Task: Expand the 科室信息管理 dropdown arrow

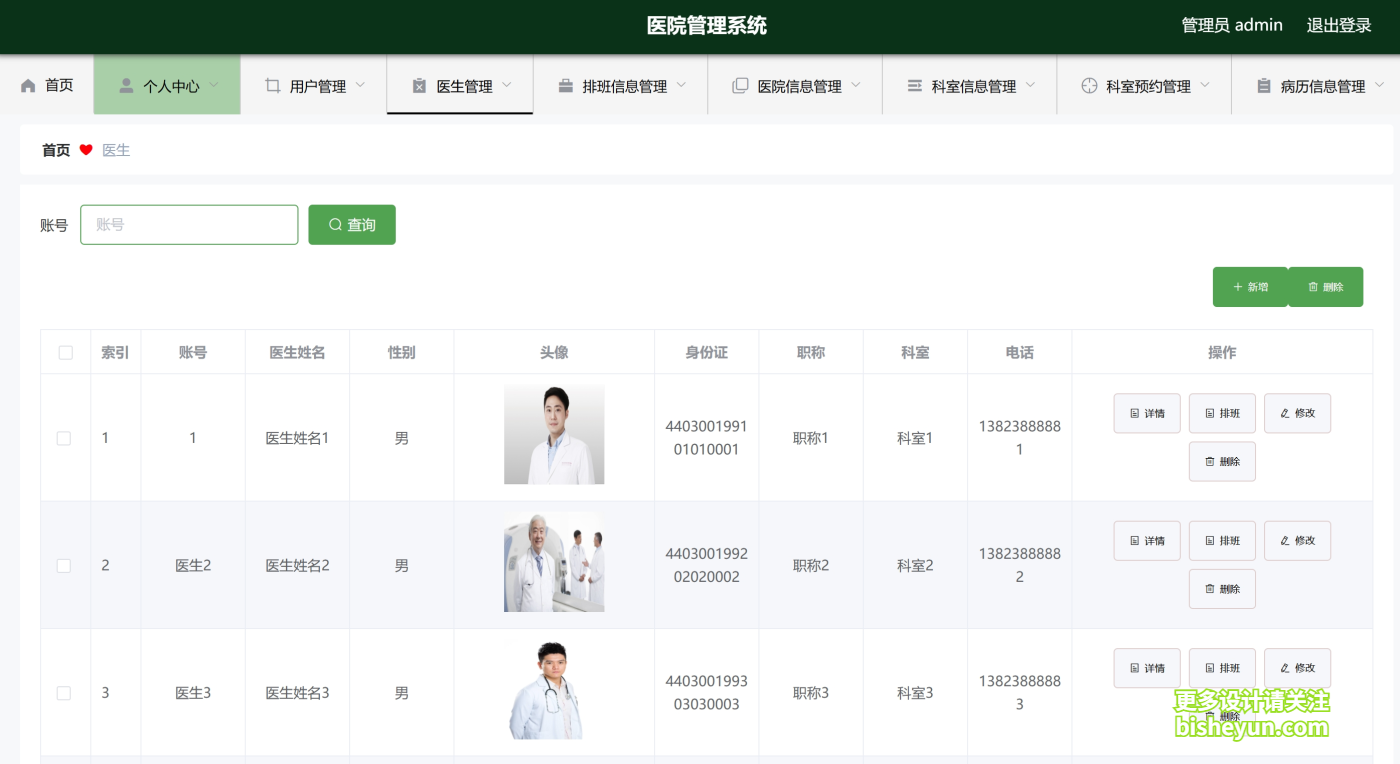Action: click(x=1030, y=85)
